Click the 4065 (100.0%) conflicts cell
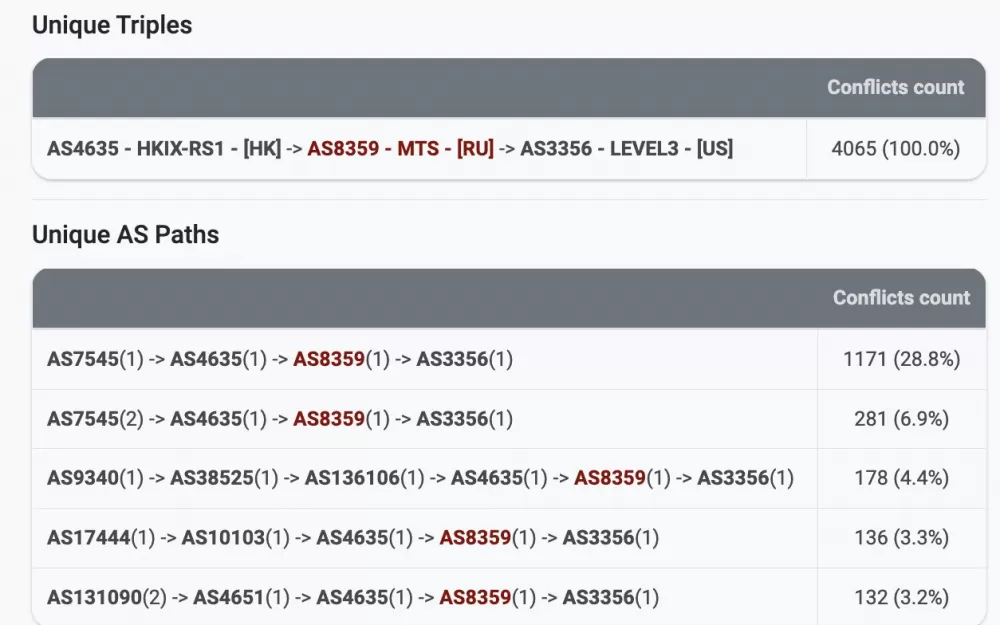This screenshot has height=625, width=1000. (895, 149)
